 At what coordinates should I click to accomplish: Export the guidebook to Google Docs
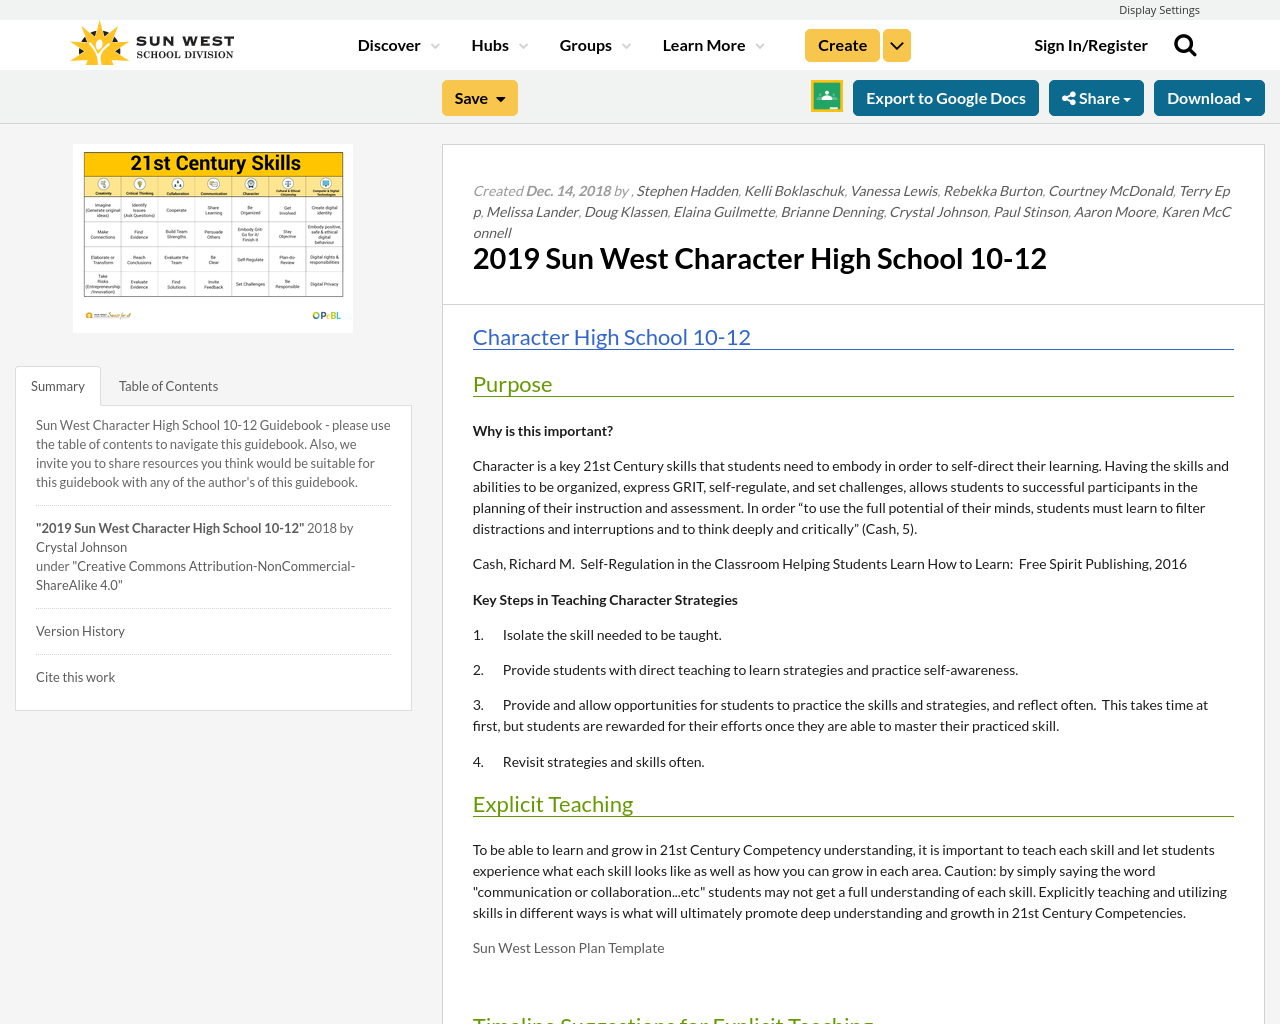946,96
